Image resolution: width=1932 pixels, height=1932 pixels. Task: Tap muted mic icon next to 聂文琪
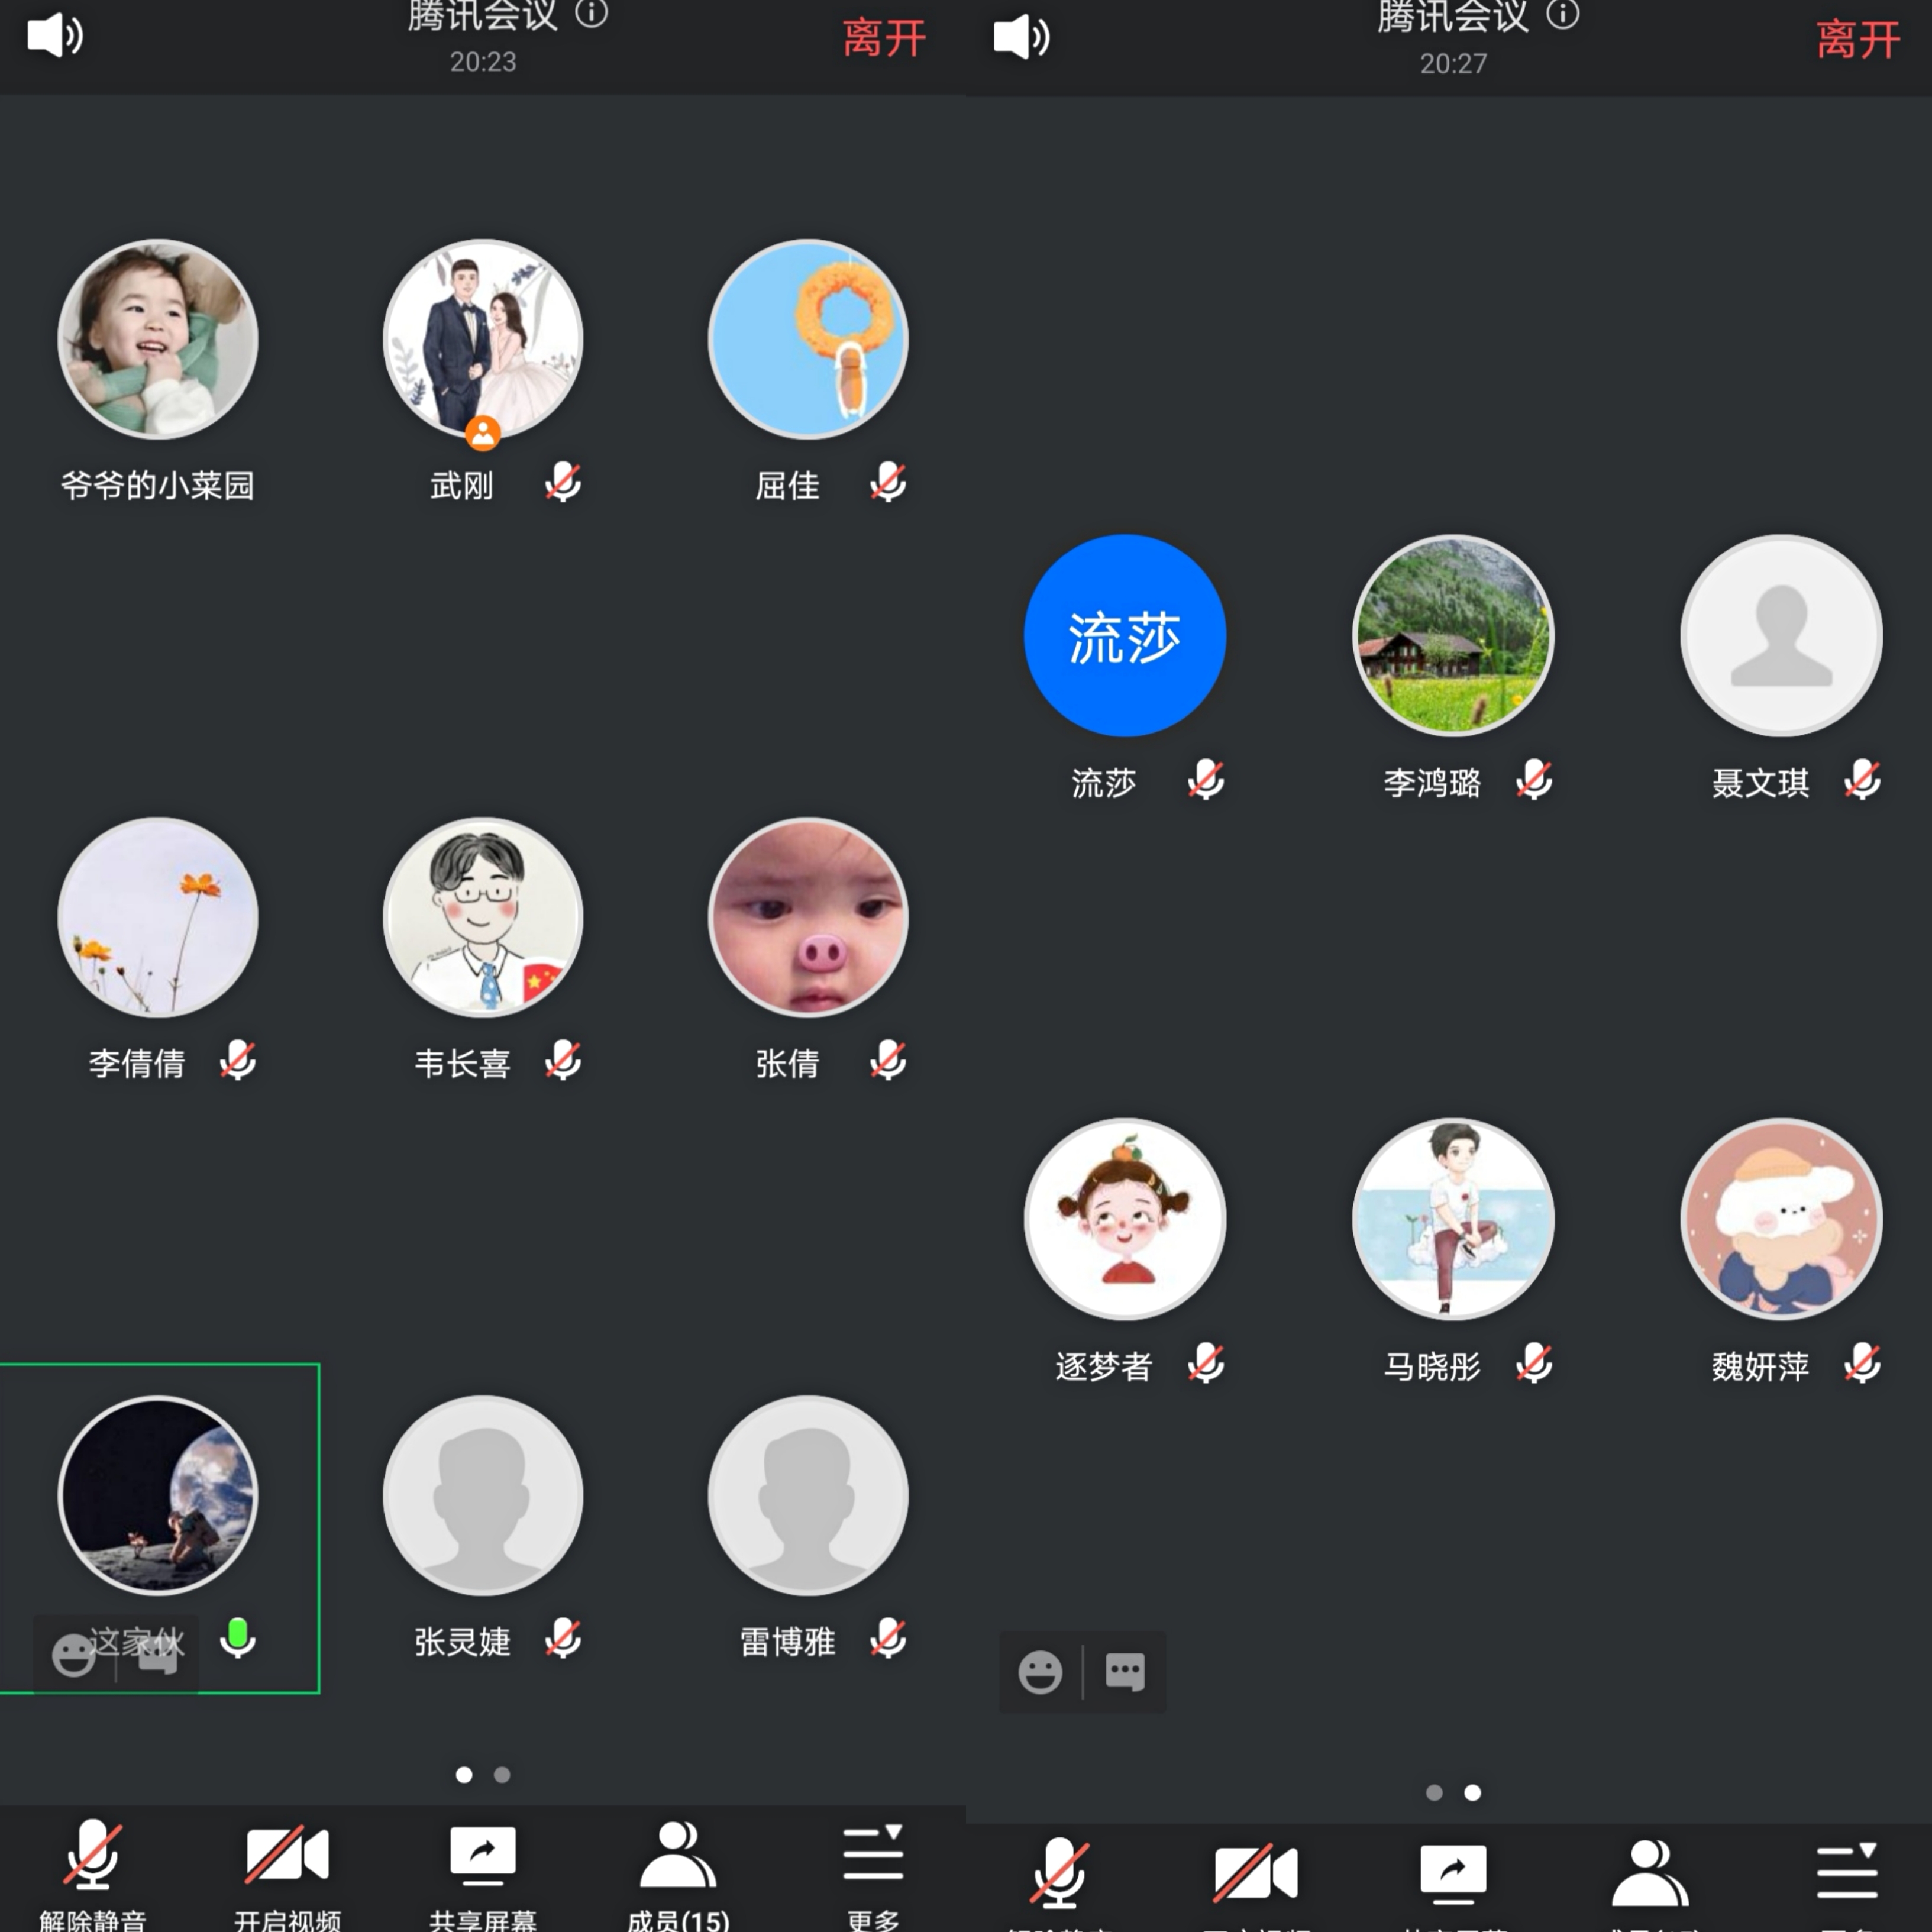(1862, 779)
